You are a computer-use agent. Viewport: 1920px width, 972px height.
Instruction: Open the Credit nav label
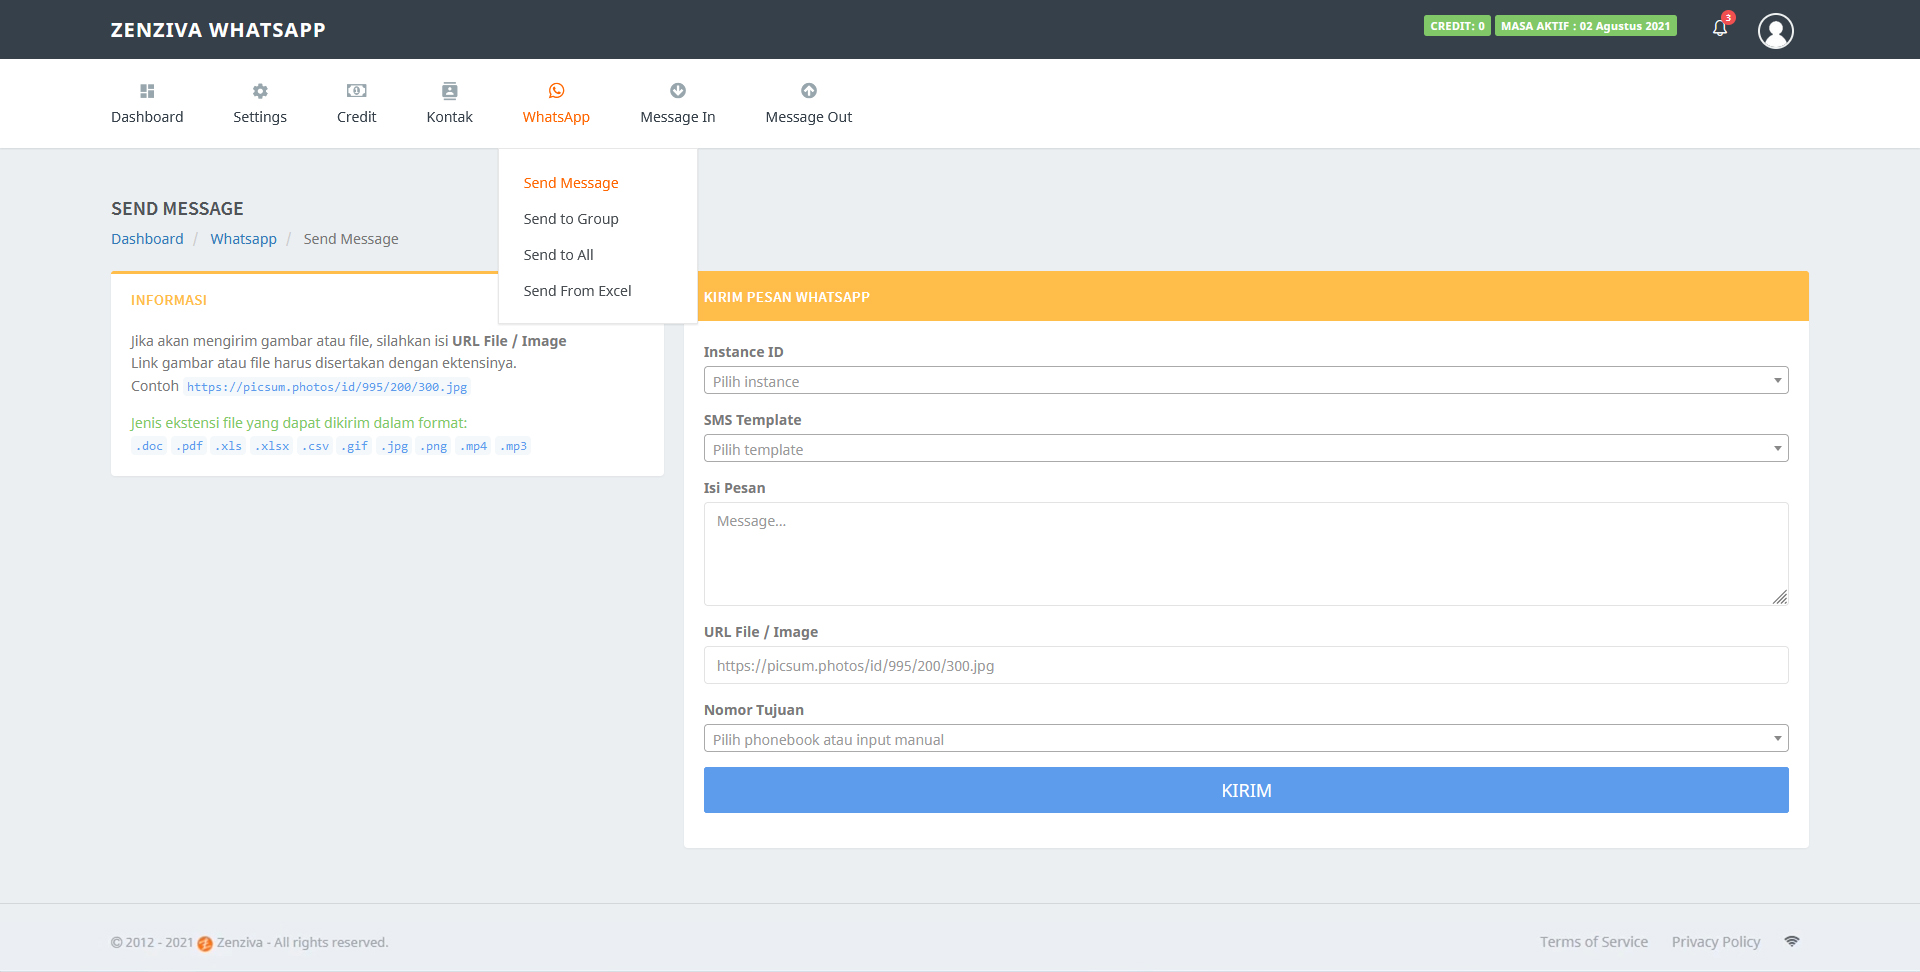coord(356,117)
